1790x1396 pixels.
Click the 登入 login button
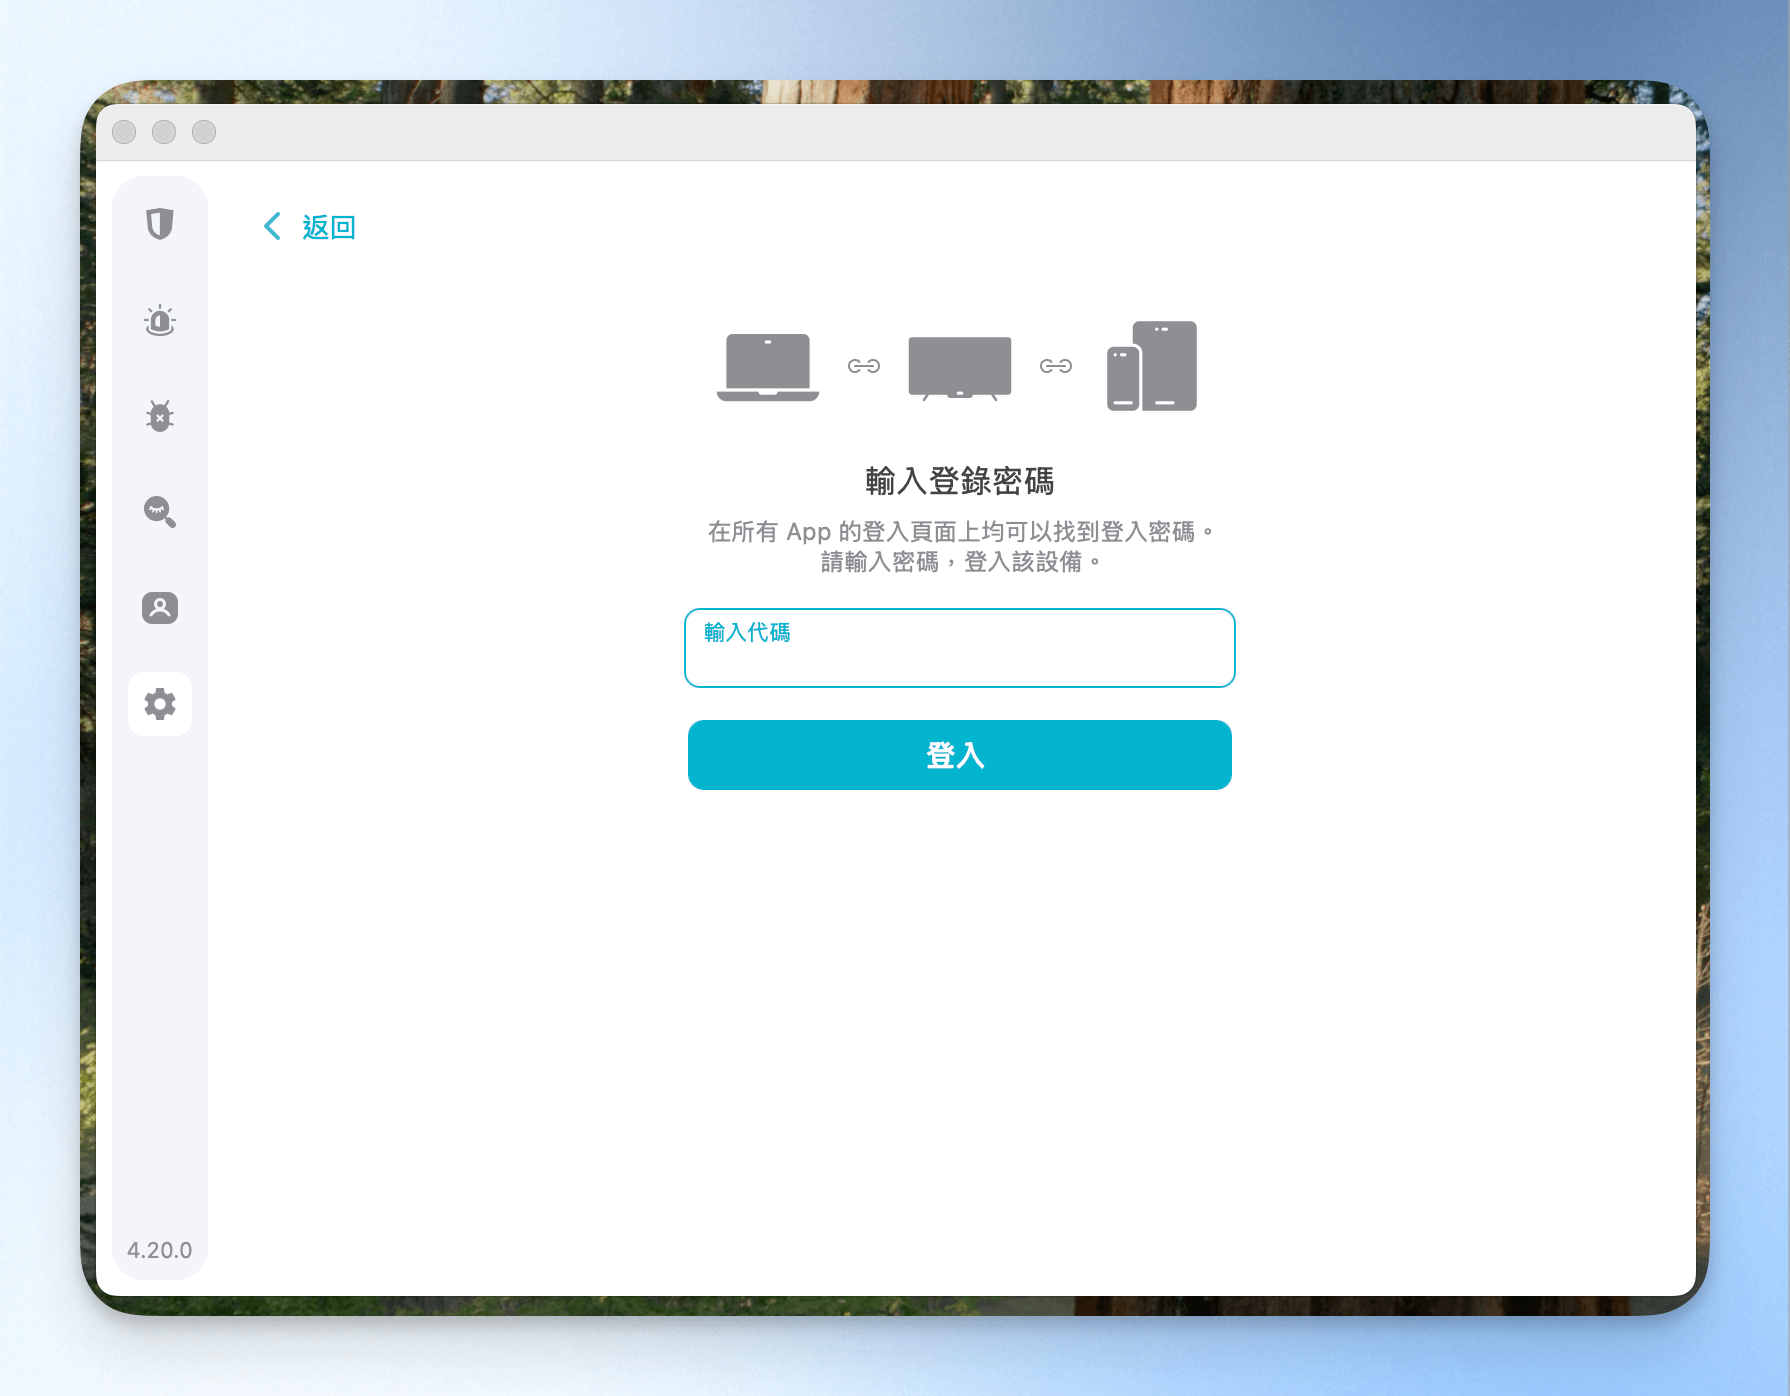point(960,755)
